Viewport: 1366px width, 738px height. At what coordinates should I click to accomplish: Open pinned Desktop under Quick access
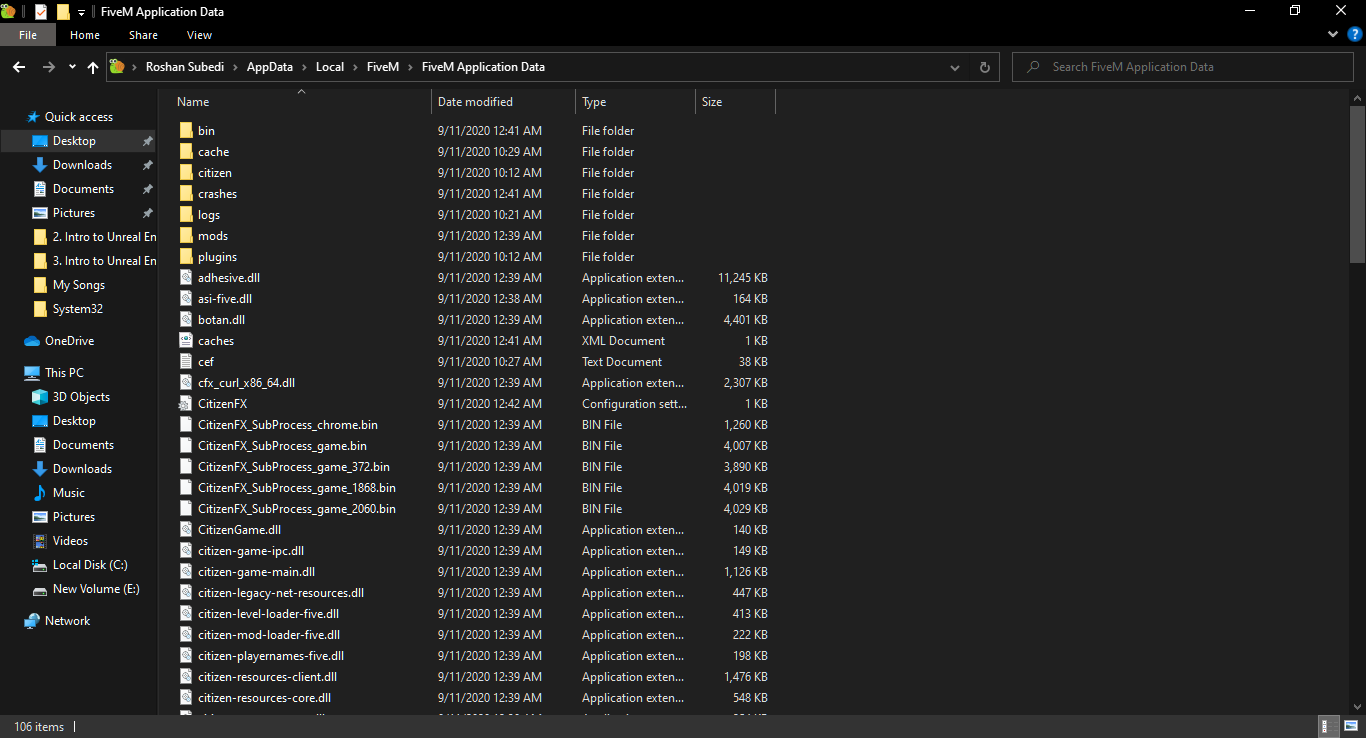click(74, 141)
